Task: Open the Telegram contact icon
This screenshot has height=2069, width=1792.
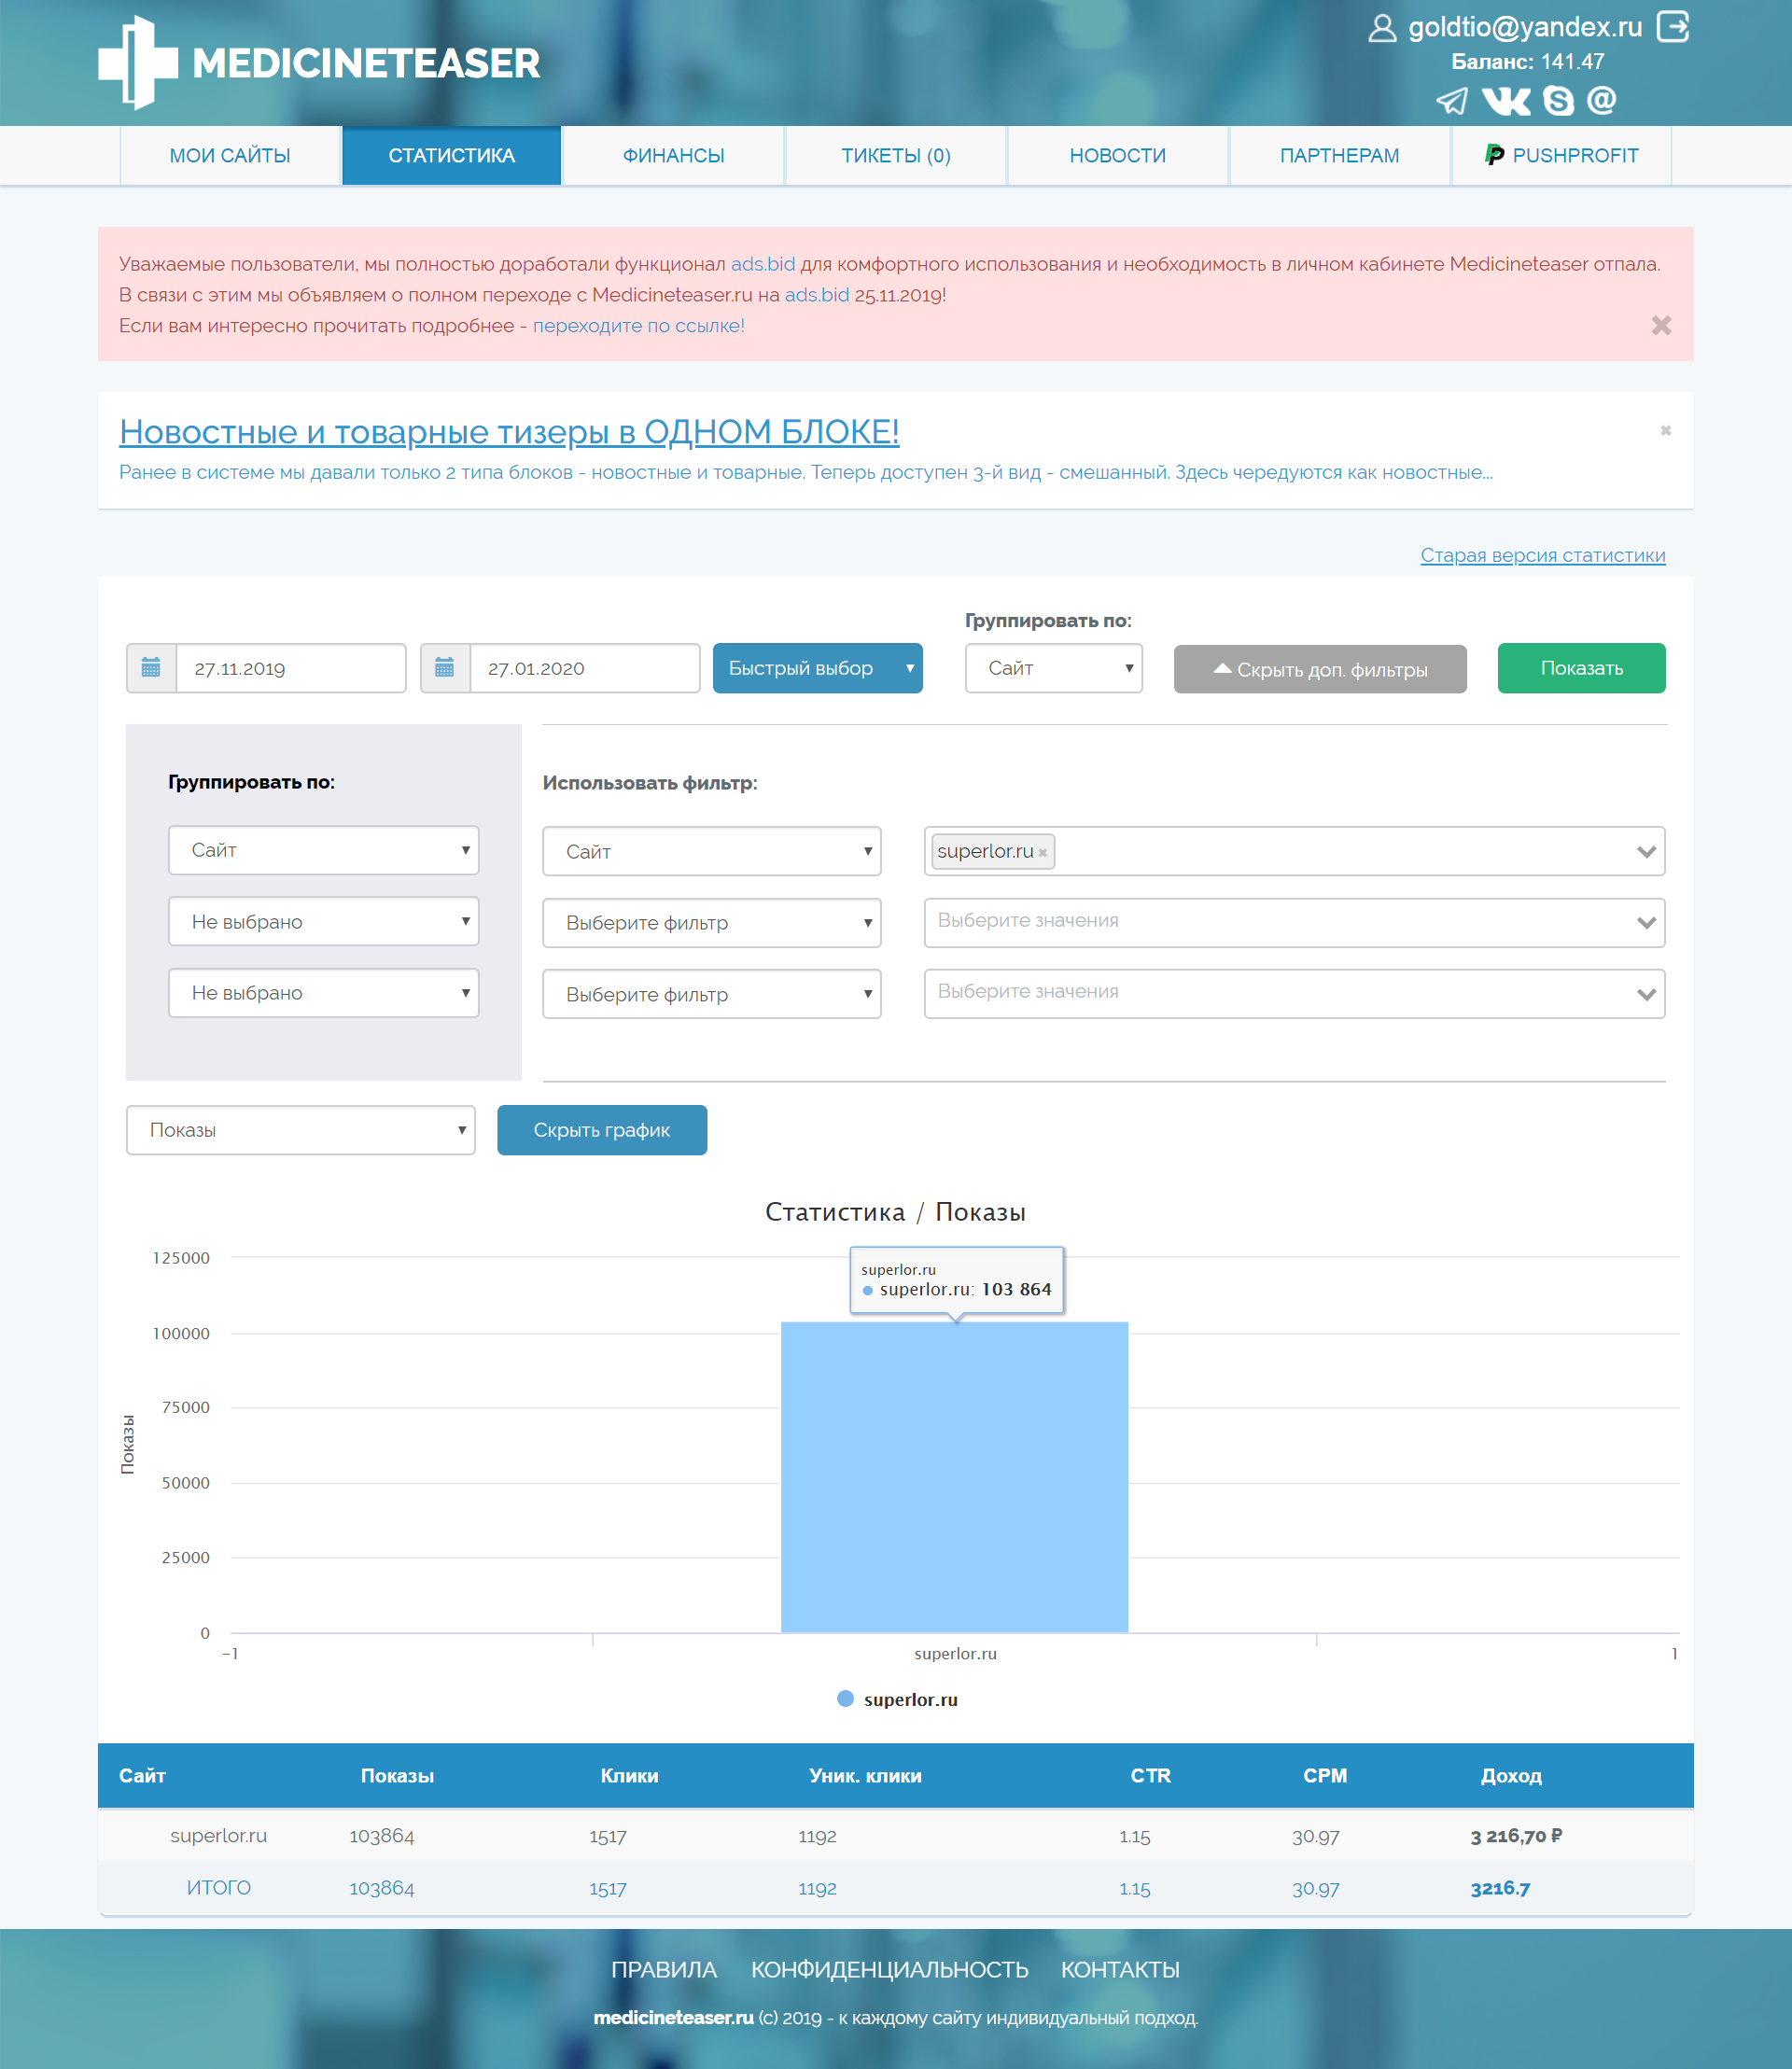Action: pos(1451,101)
